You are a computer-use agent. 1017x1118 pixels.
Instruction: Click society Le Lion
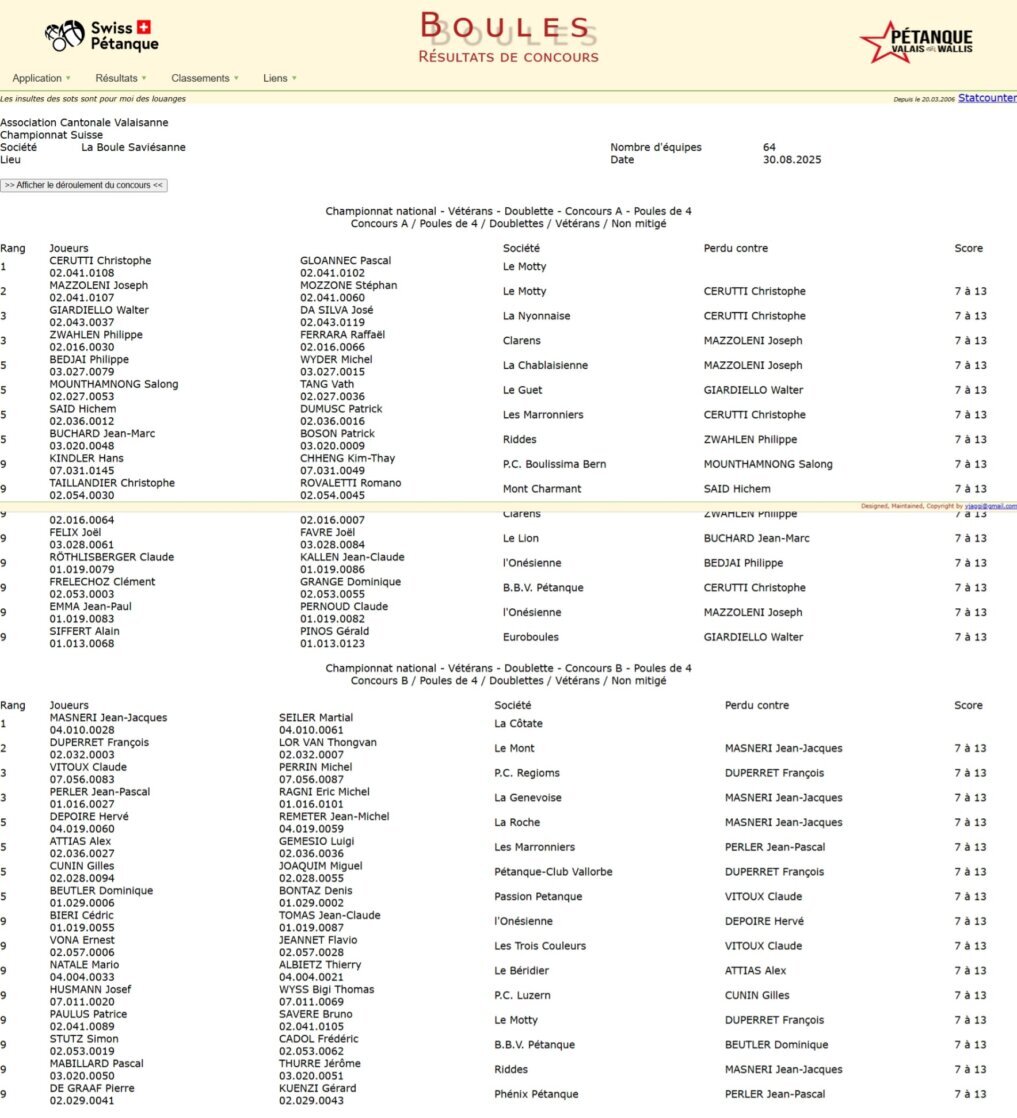[x=521, y=538]
